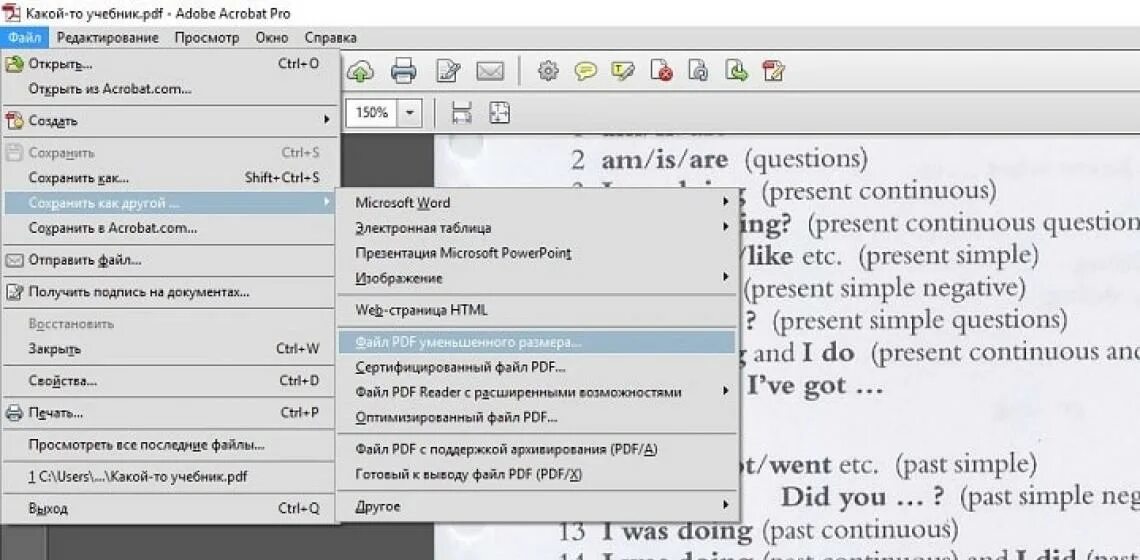Choose Сертифицированный файл PDF...
1140x560 pixels.
click(x=537, y=367)
